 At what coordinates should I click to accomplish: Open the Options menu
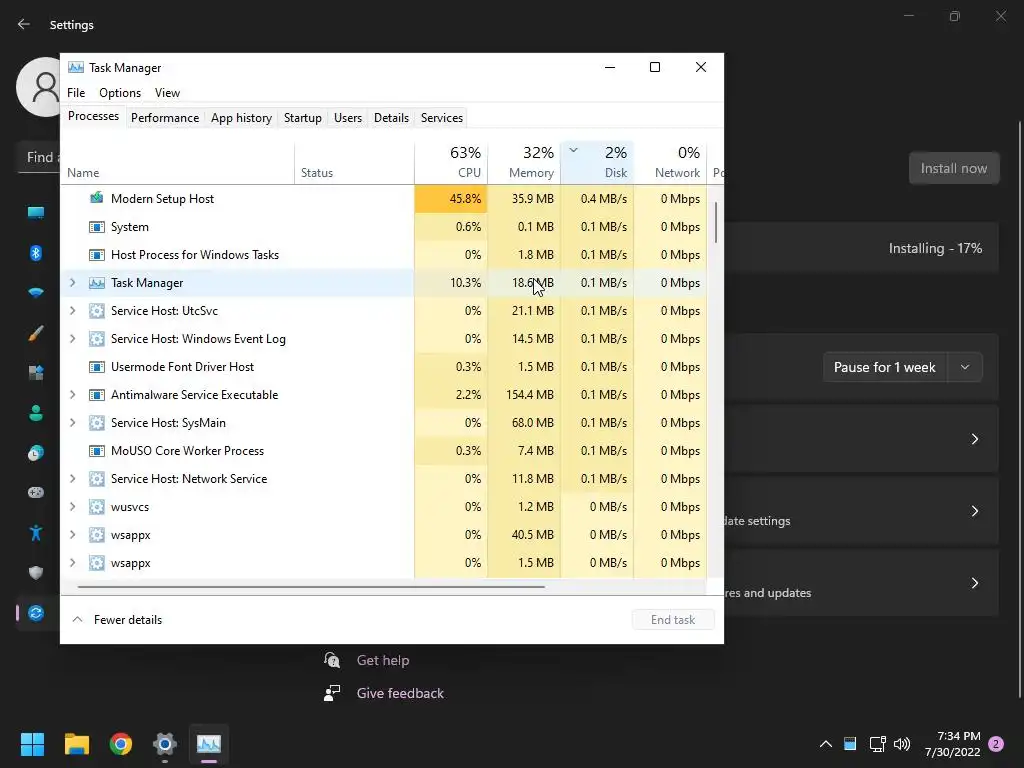click(120, 93)
